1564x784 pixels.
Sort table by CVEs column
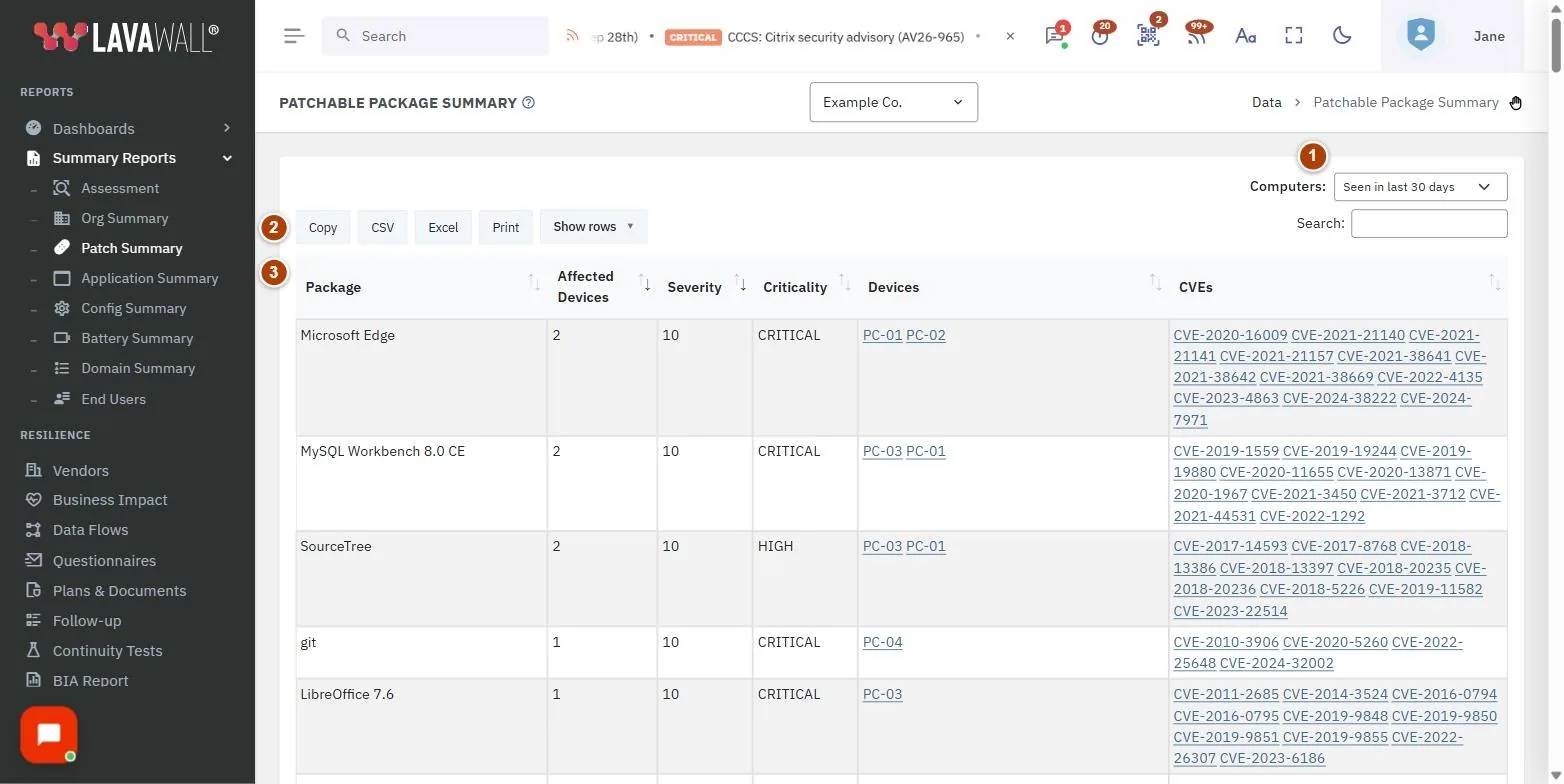tap(1338, 287)
